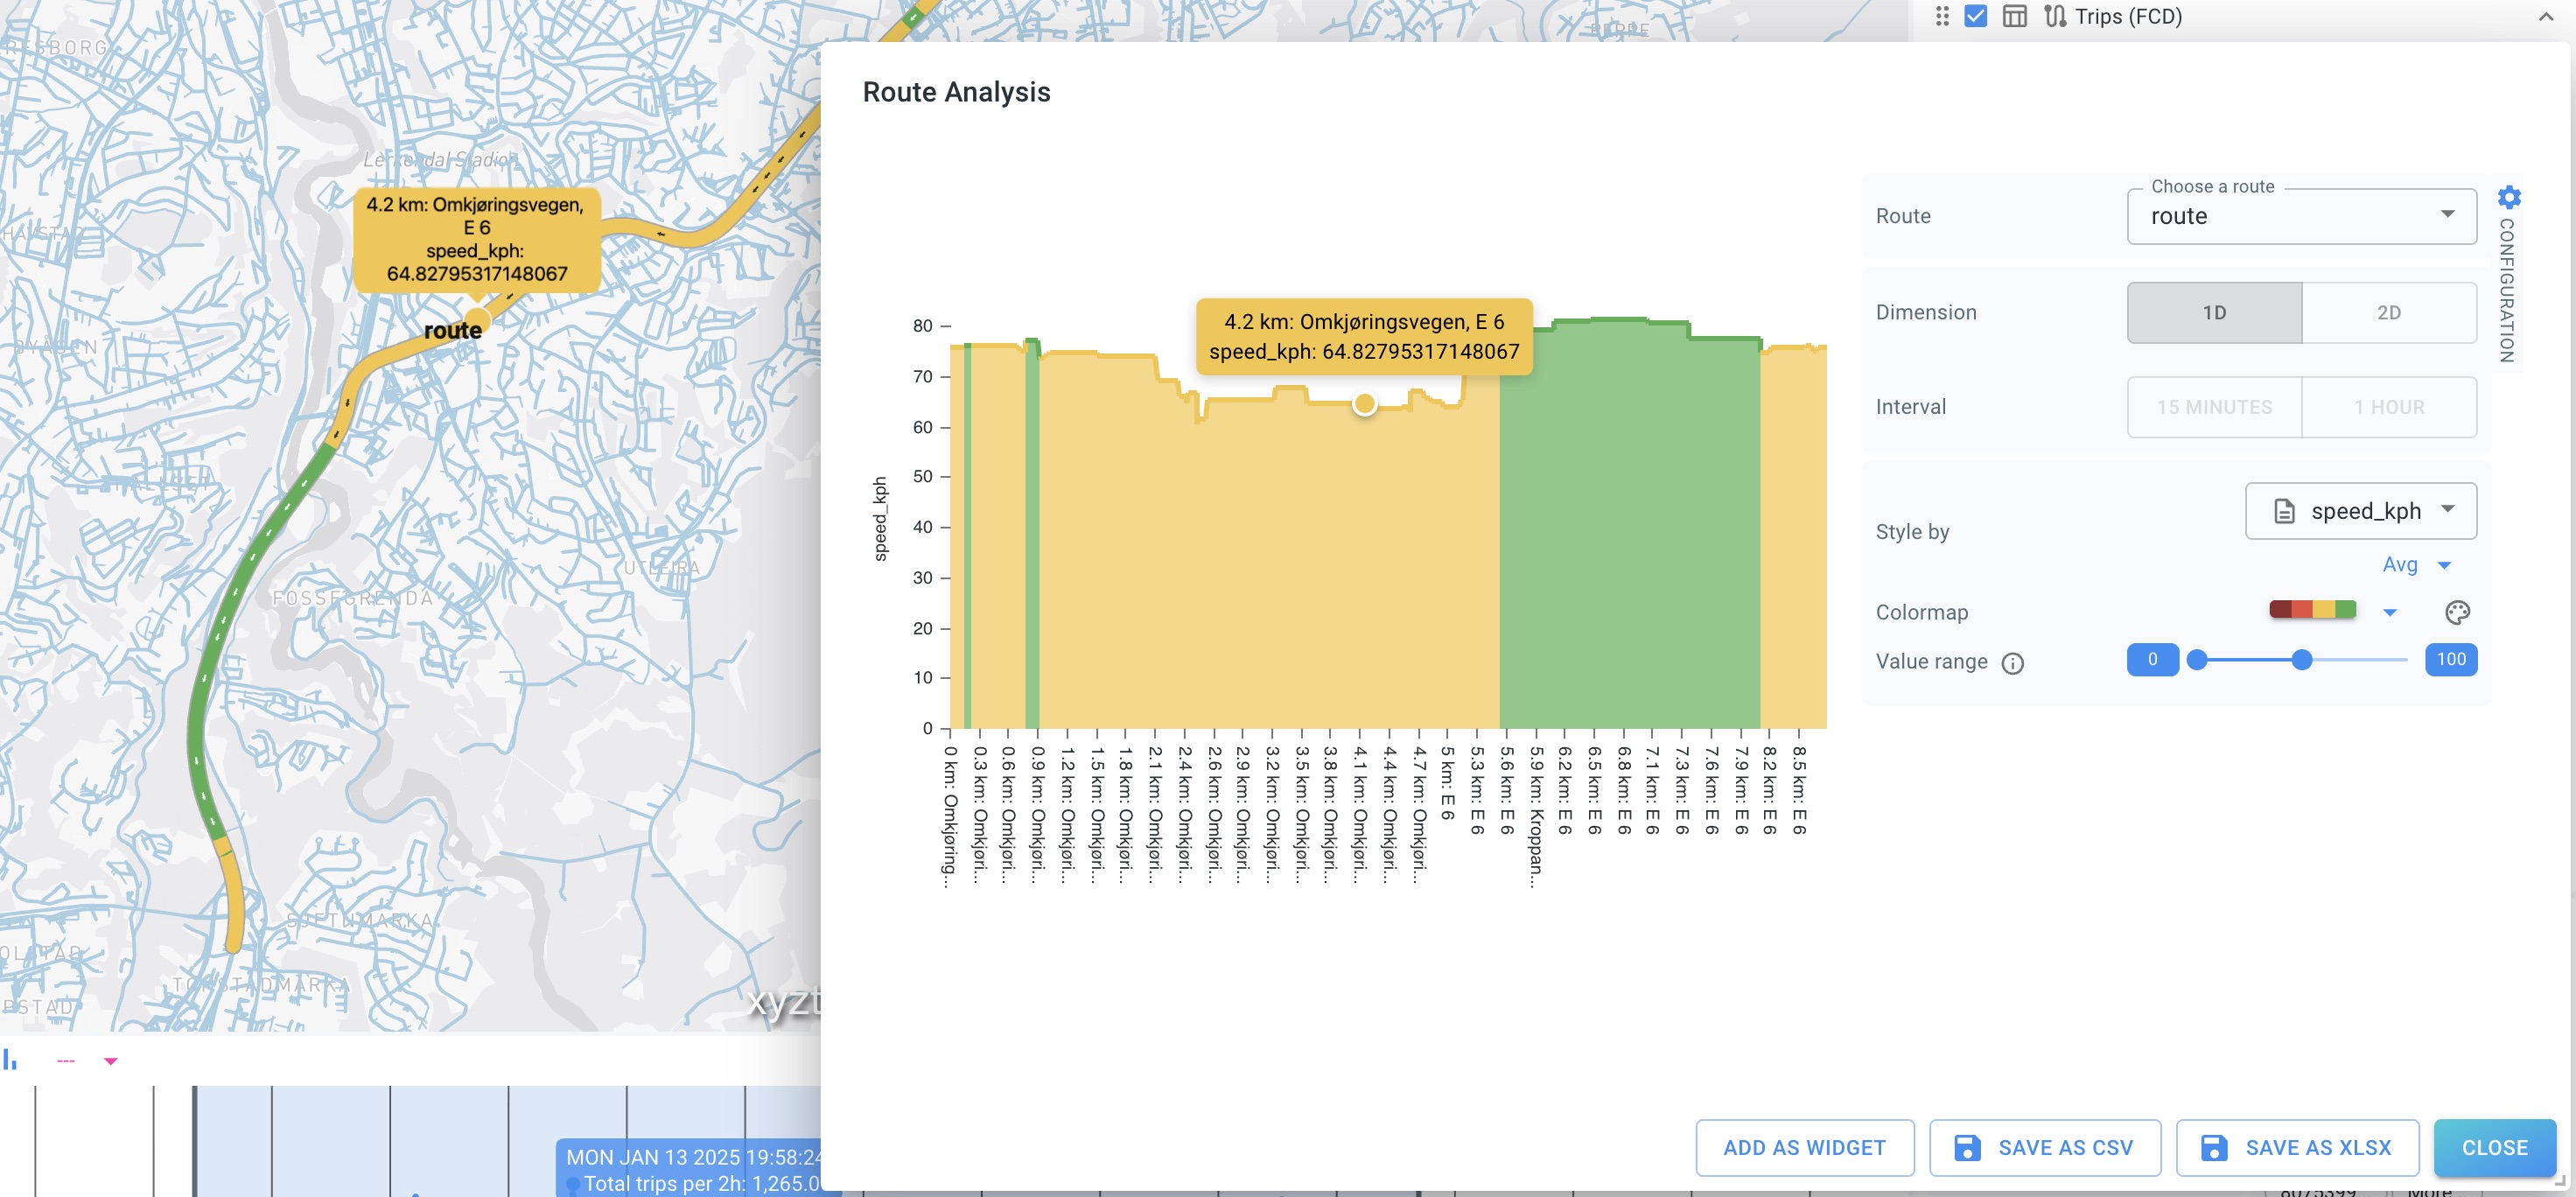Open the colormap selection dropdown arrow

point(2389,612)
